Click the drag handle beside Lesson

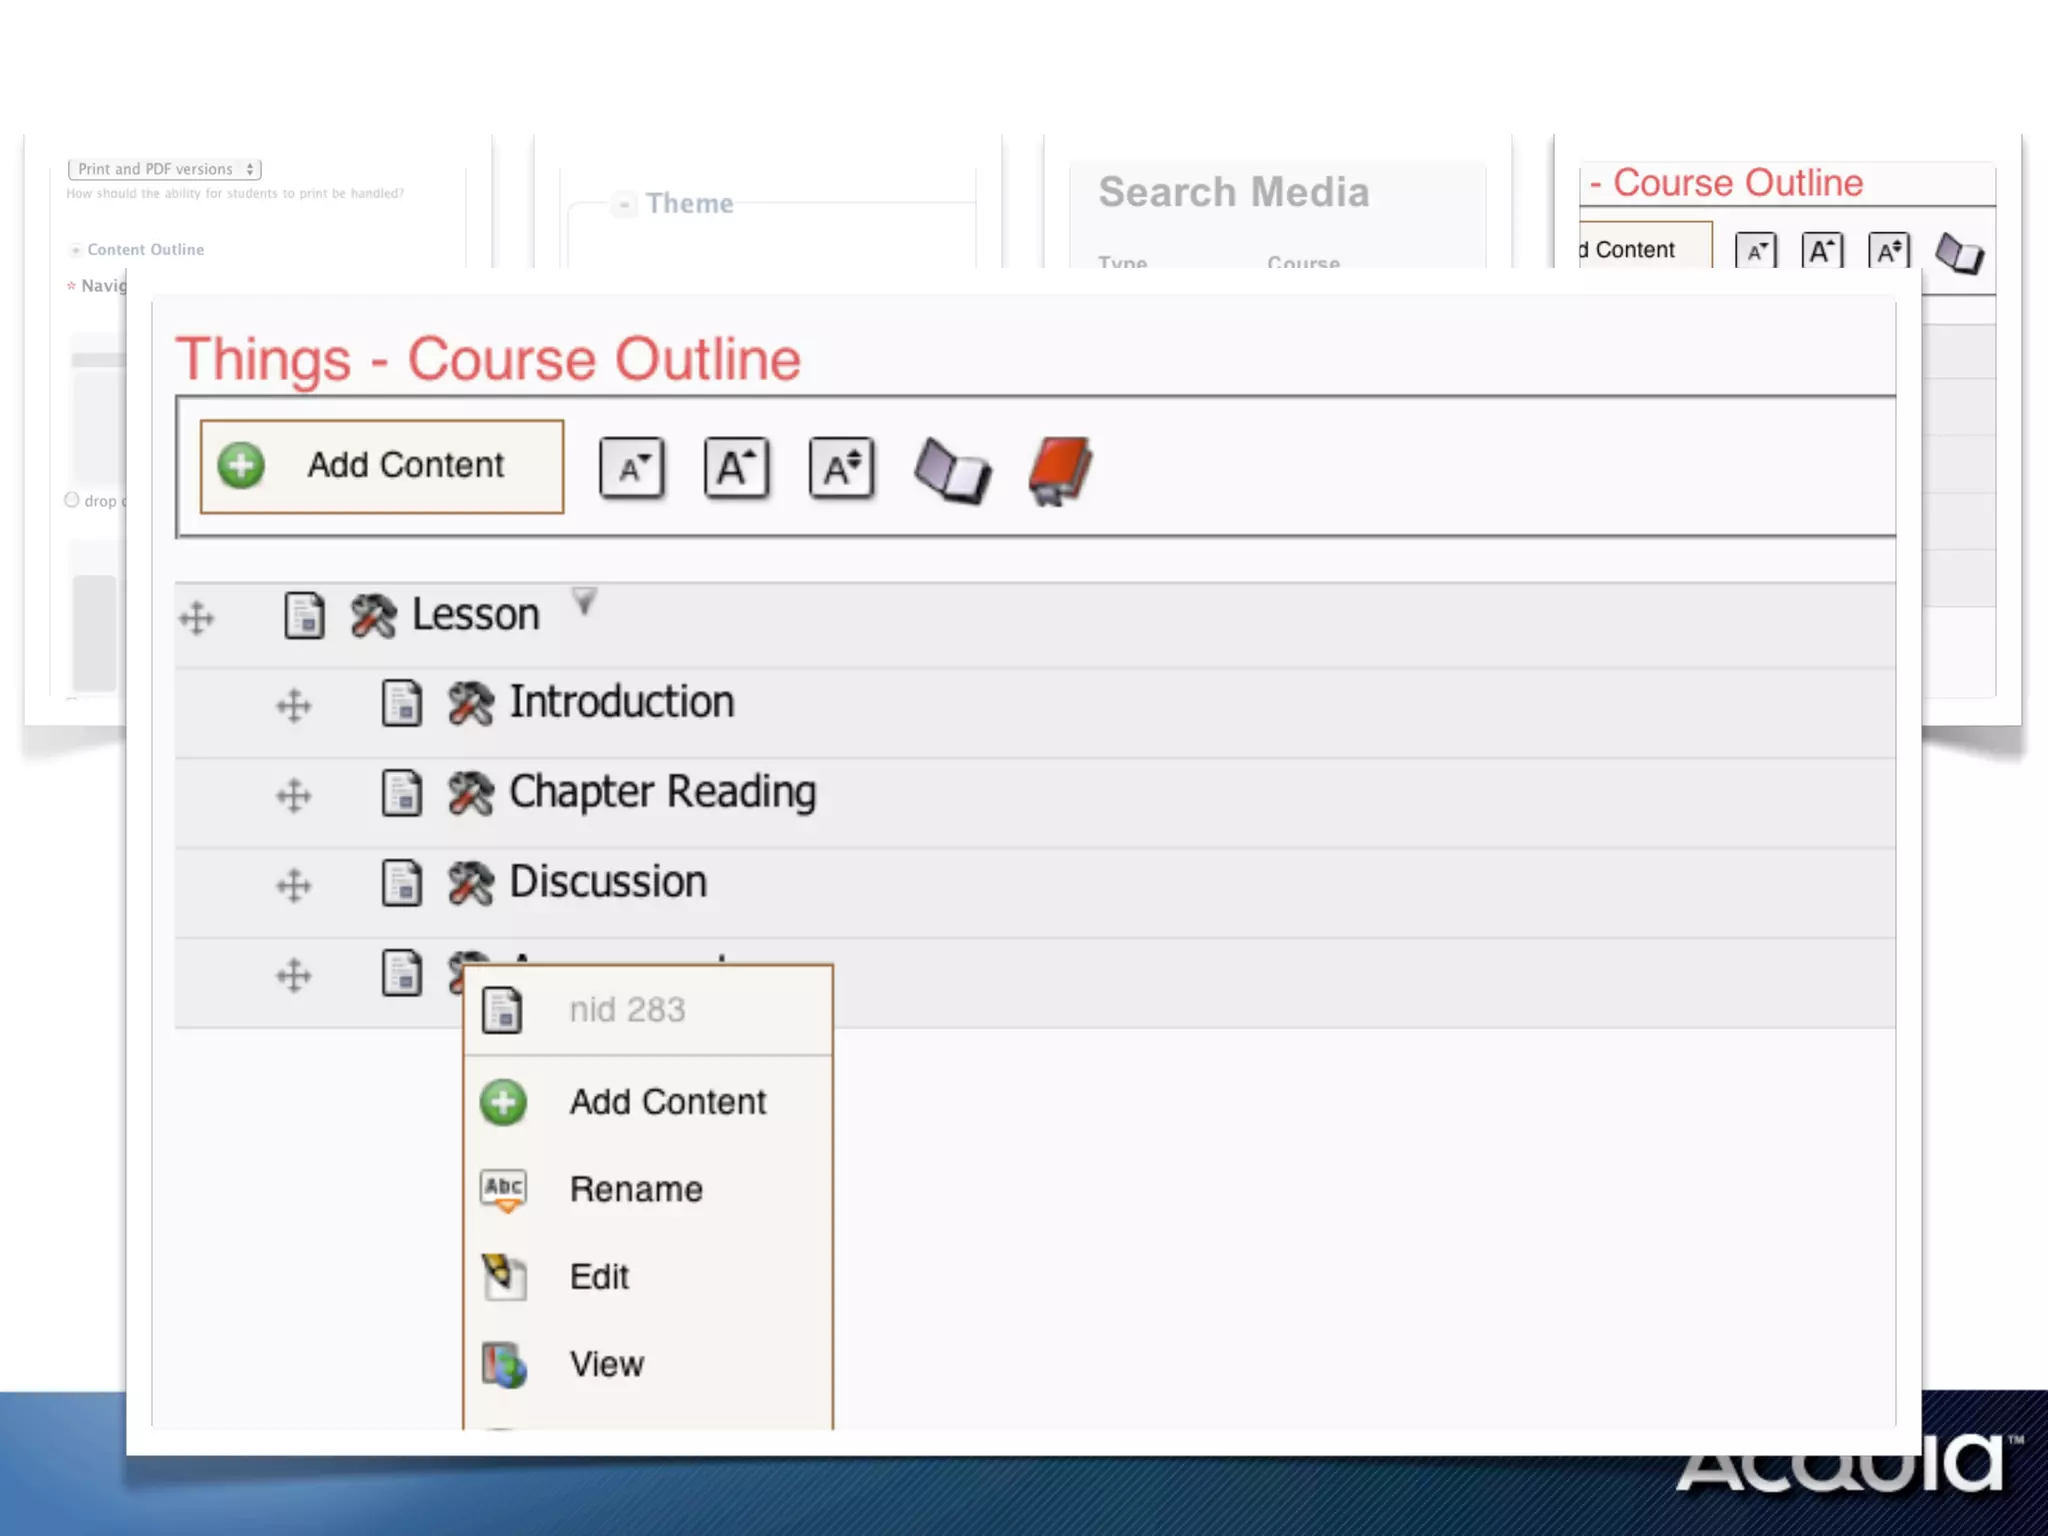point(196,618)
